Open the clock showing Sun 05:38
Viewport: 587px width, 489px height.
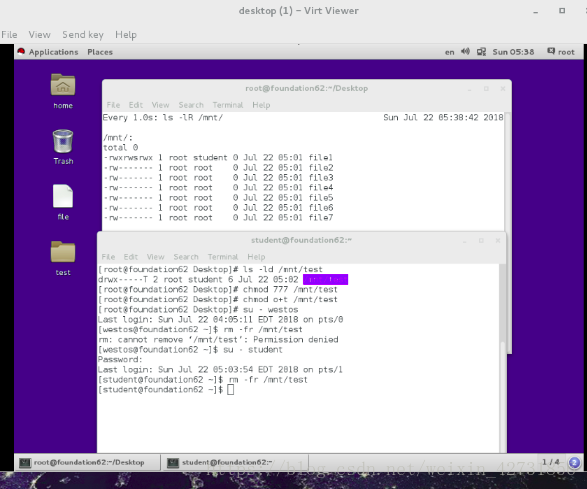click(x=513, y=52)
